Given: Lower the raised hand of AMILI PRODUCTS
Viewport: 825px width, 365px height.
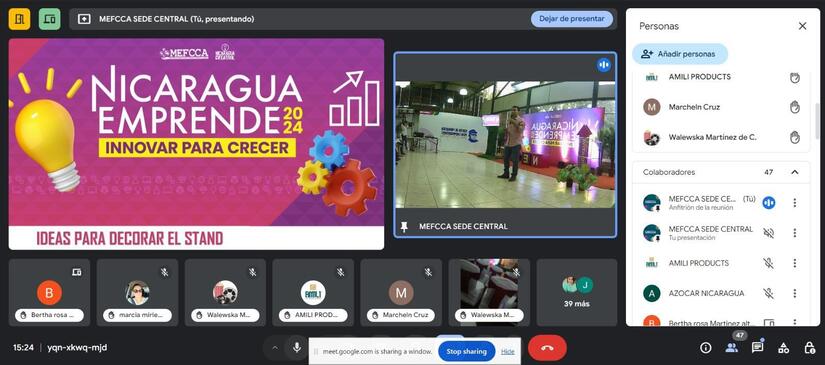Looking at the screenshot, I should coord(794,77).
